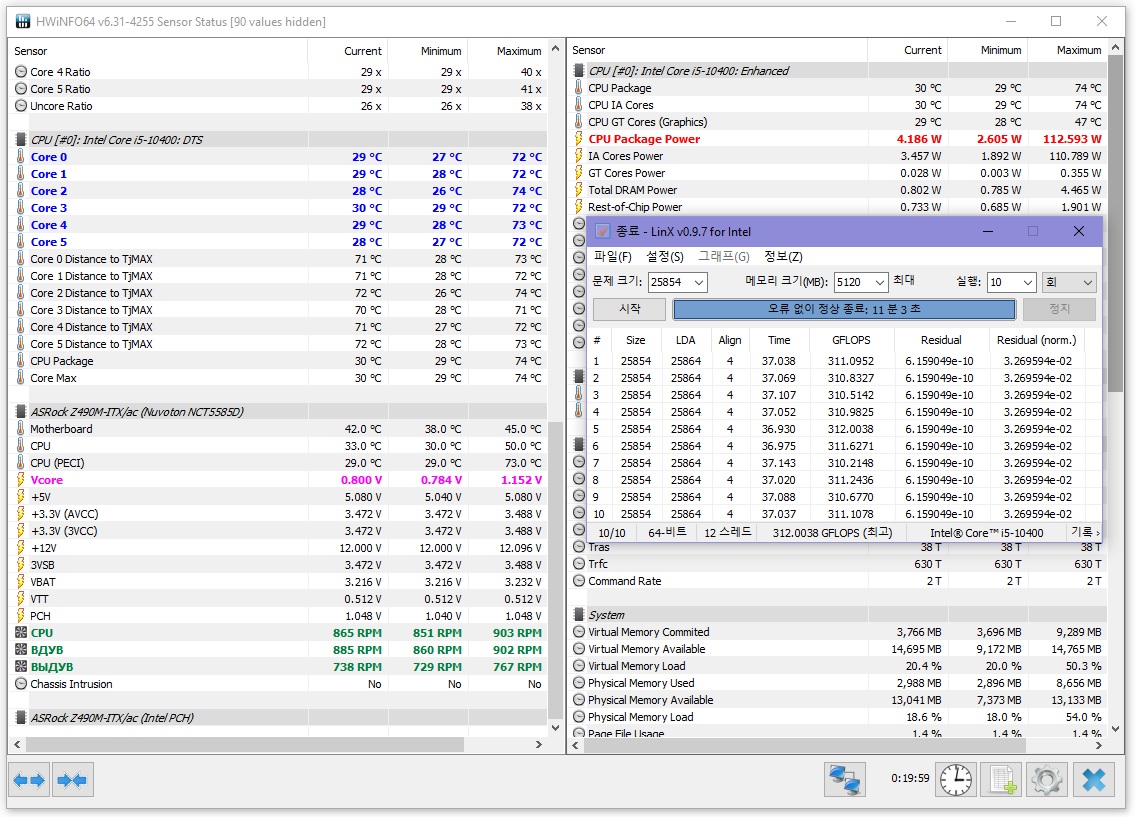The width and height of the screenshot is (1135, 817).
Task: Click the Residual (norm.) column header
Action: [x=1036, y=340]
